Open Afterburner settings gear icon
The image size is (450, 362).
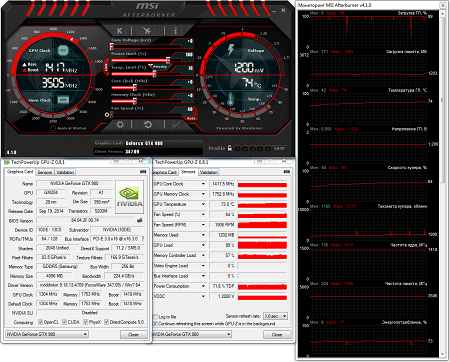(120, 125)
